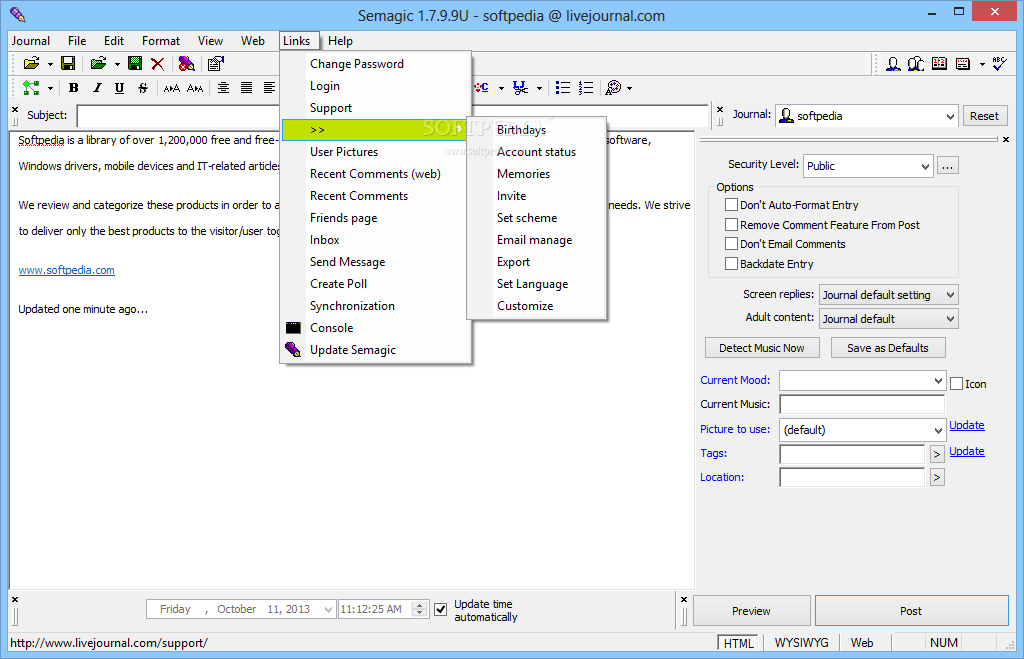Click Save as Defaults button
Viewport: 1024px width, 659px height.
888,348
